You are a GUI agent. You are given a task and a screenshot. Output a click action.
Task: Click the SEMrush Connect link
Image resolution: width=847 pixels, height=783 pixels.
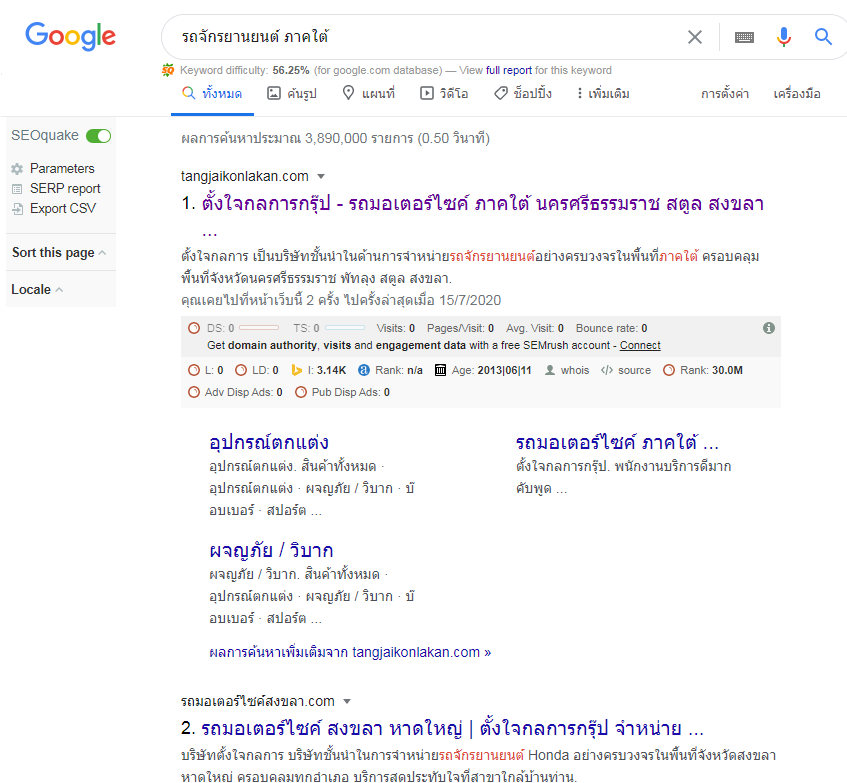click(640, 345)
